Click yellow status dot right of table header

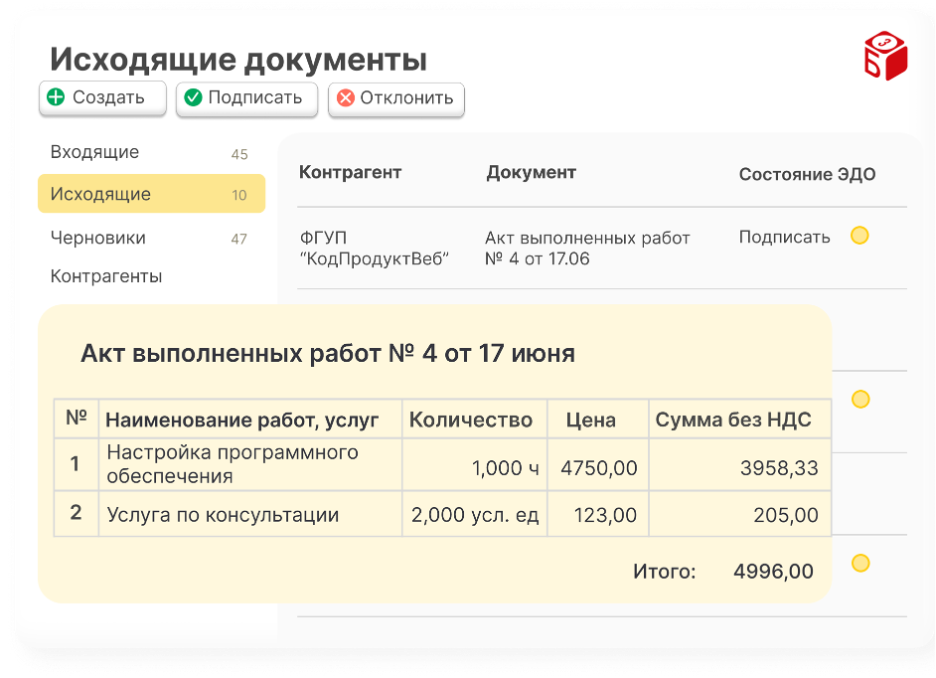pyautogui.click(x=859, y=399)
